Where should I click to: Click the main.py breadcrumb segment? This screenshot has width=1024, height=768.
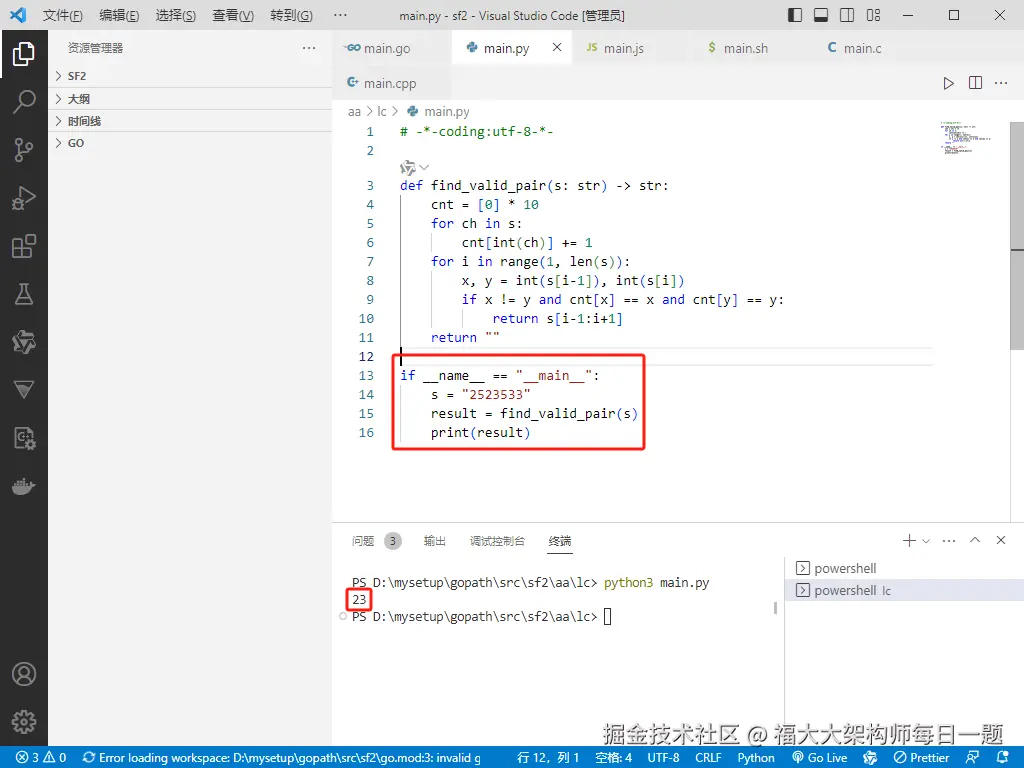tap(439, 112)
